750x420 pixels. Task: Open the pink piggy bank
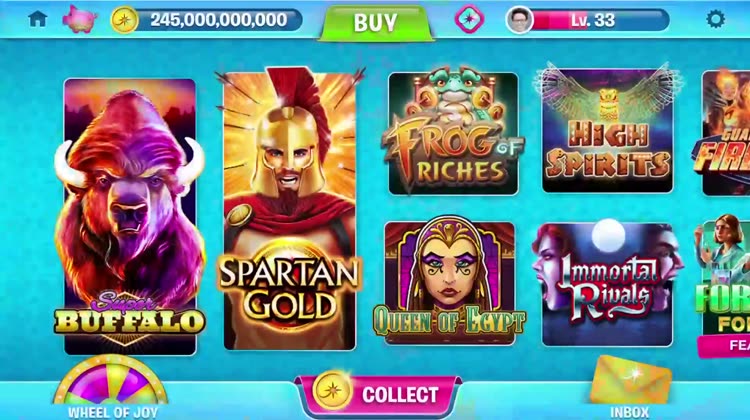click(x=79, y=19)
